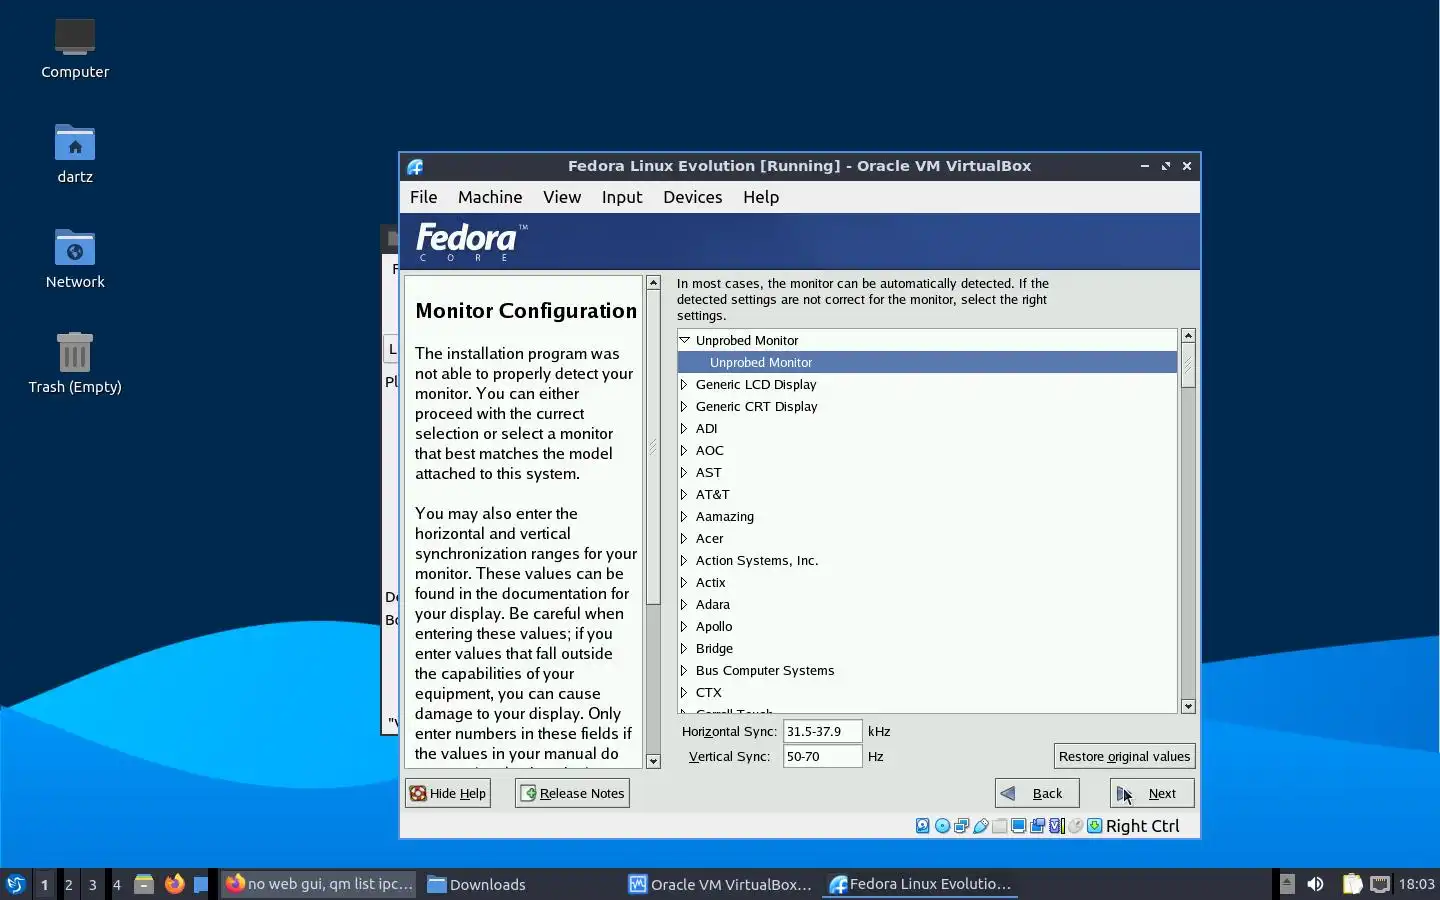
Task: Click the network tray icon
Action: [x=1380, y=884]
